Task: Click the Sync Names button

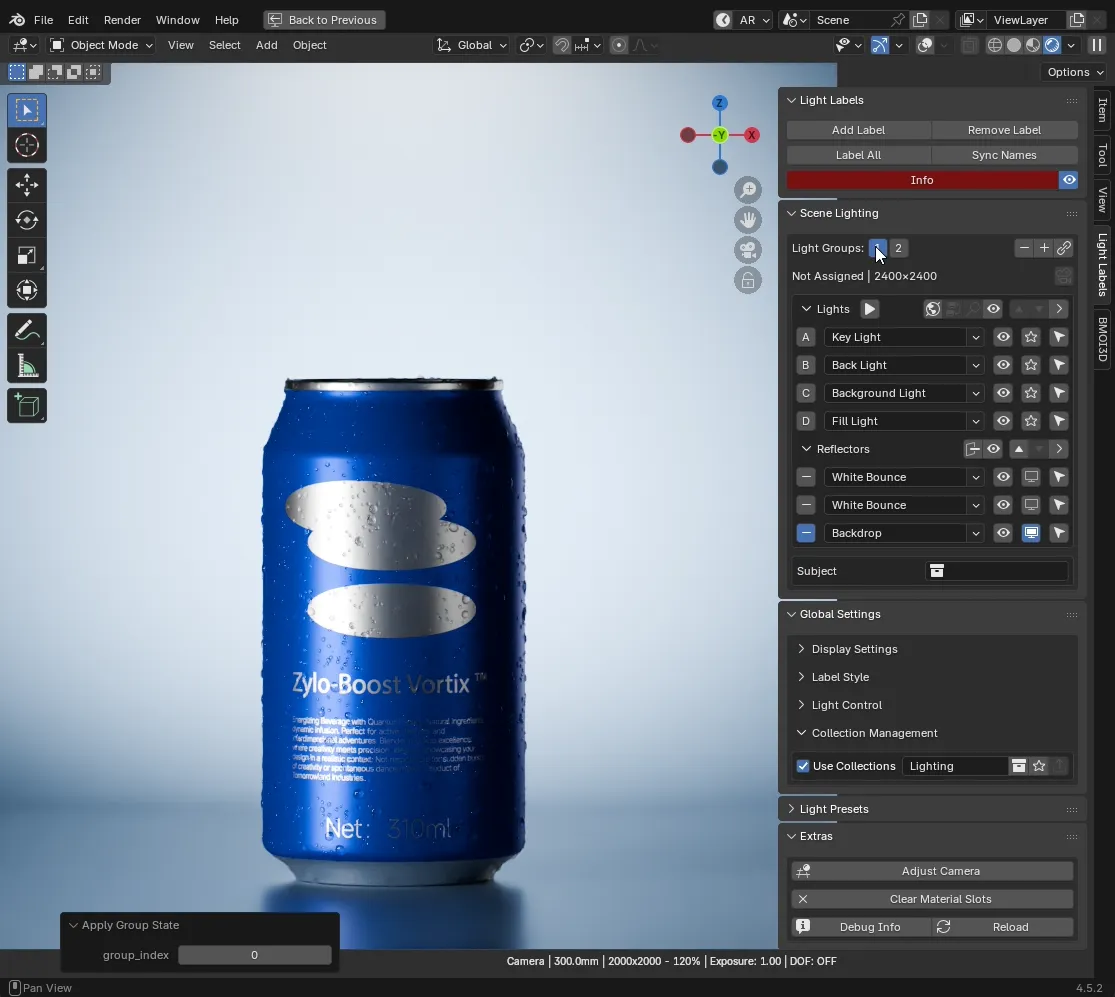Action: click(x=1004, y=155)
